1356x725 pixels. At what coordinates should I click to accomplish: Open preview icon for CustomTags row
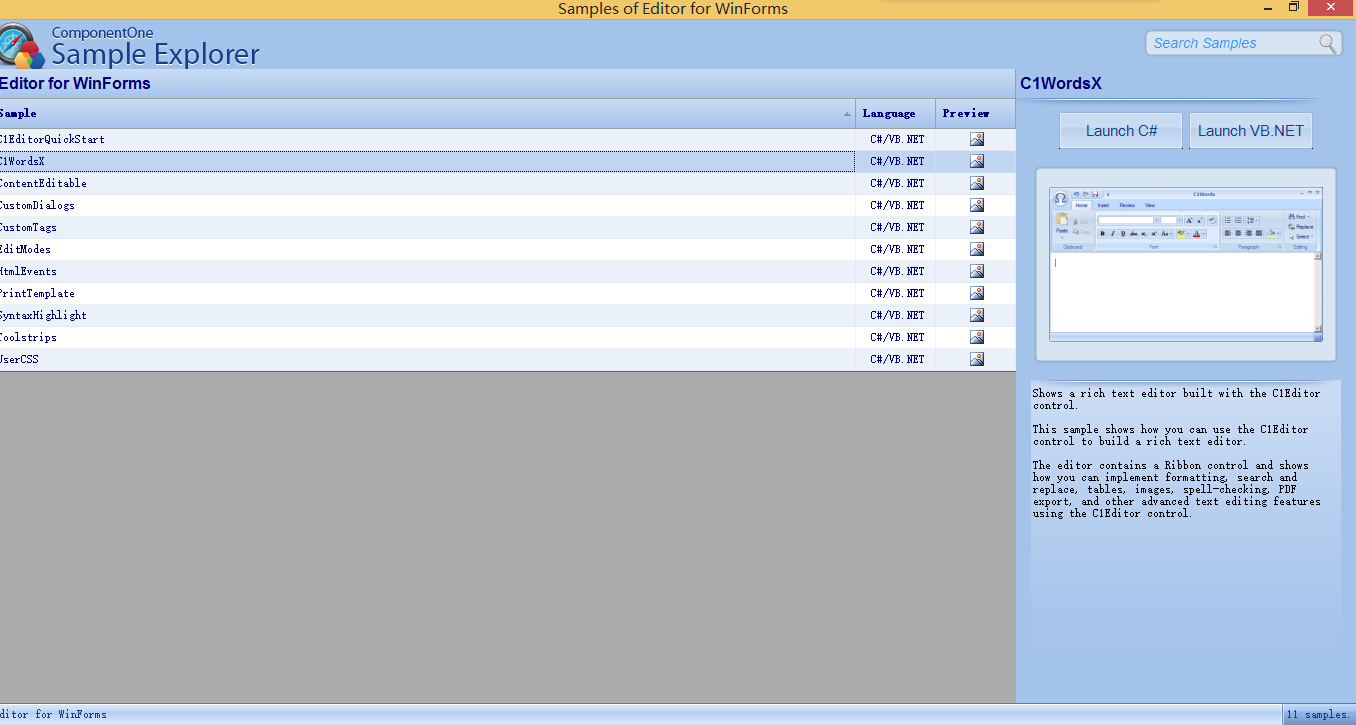[x=976, y=227]
